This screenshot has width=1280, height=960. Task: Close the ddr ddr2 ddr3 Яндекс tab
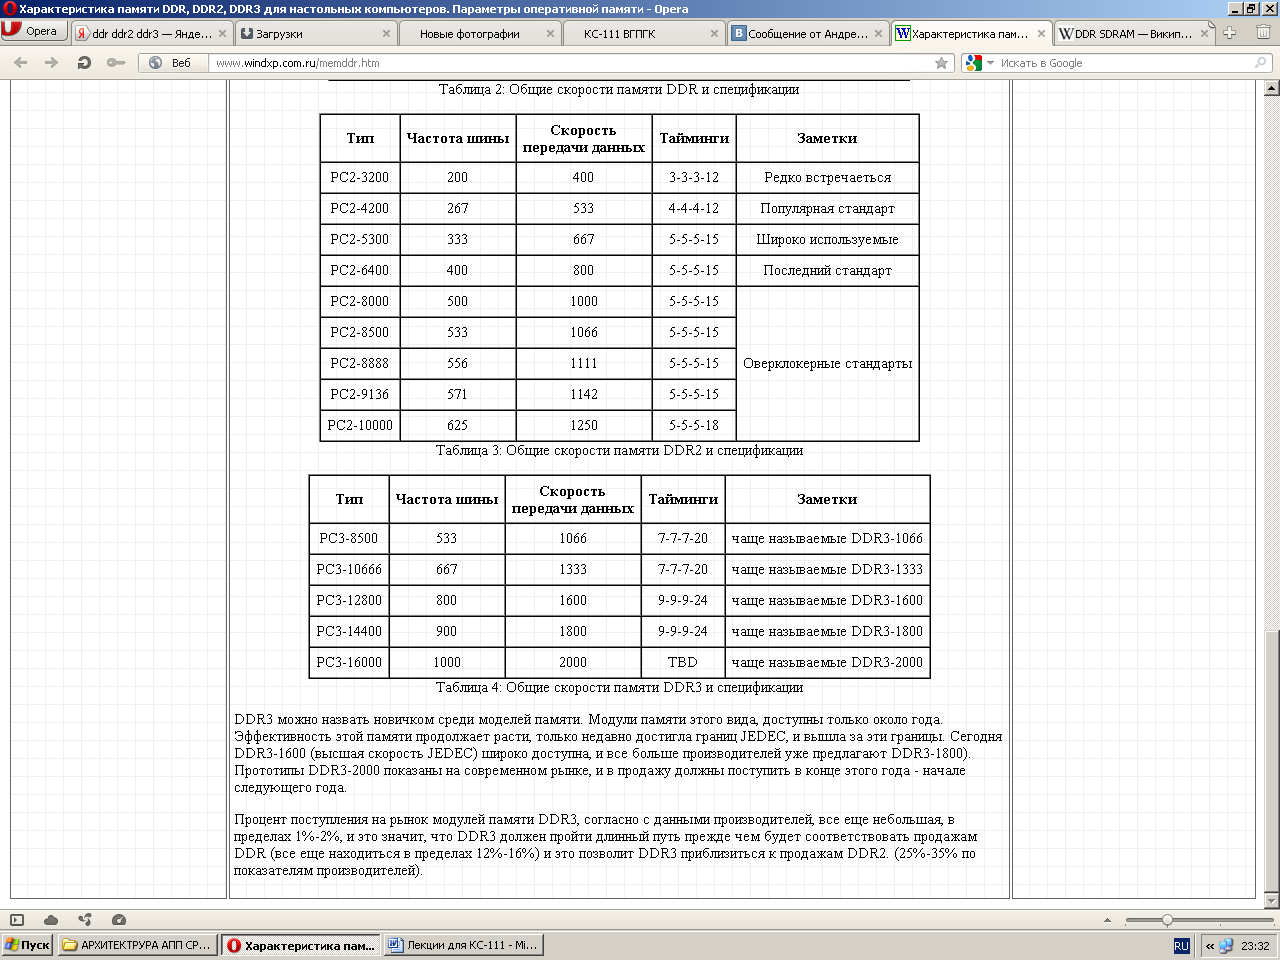tap(222, 33)
